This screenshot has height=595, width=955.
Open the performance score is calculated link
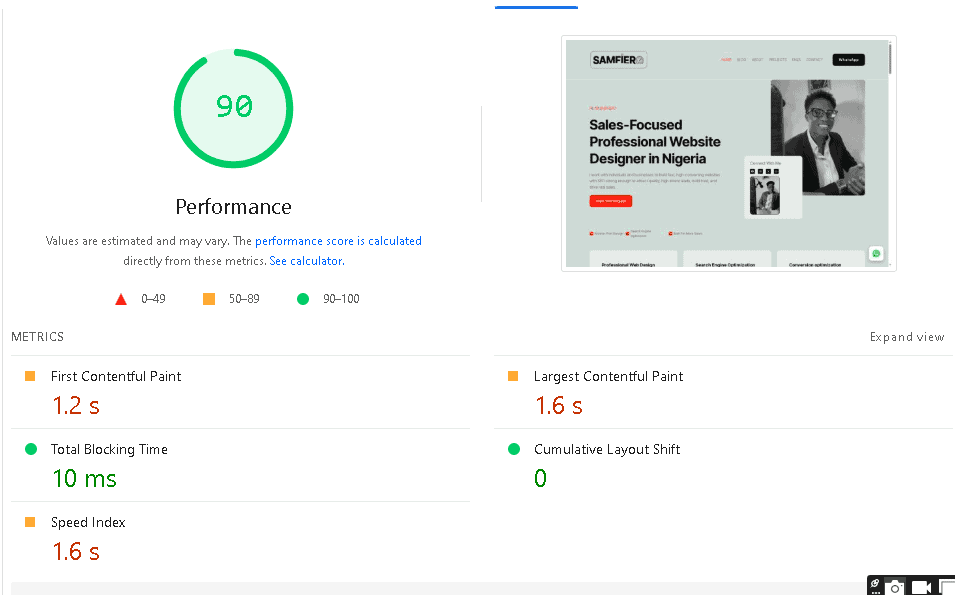click(338, 240)
